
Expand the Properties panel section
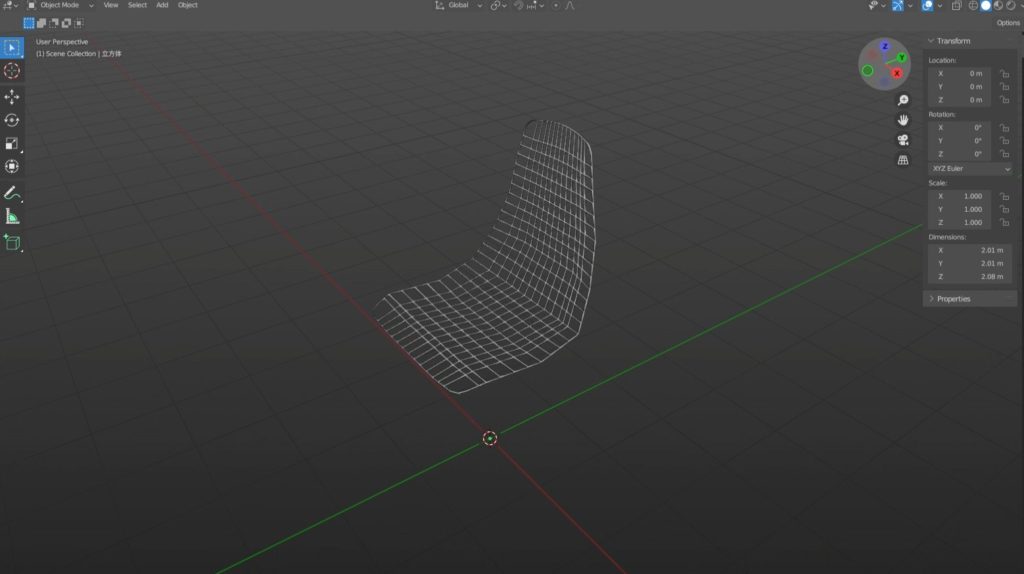[x=953, y=298]
